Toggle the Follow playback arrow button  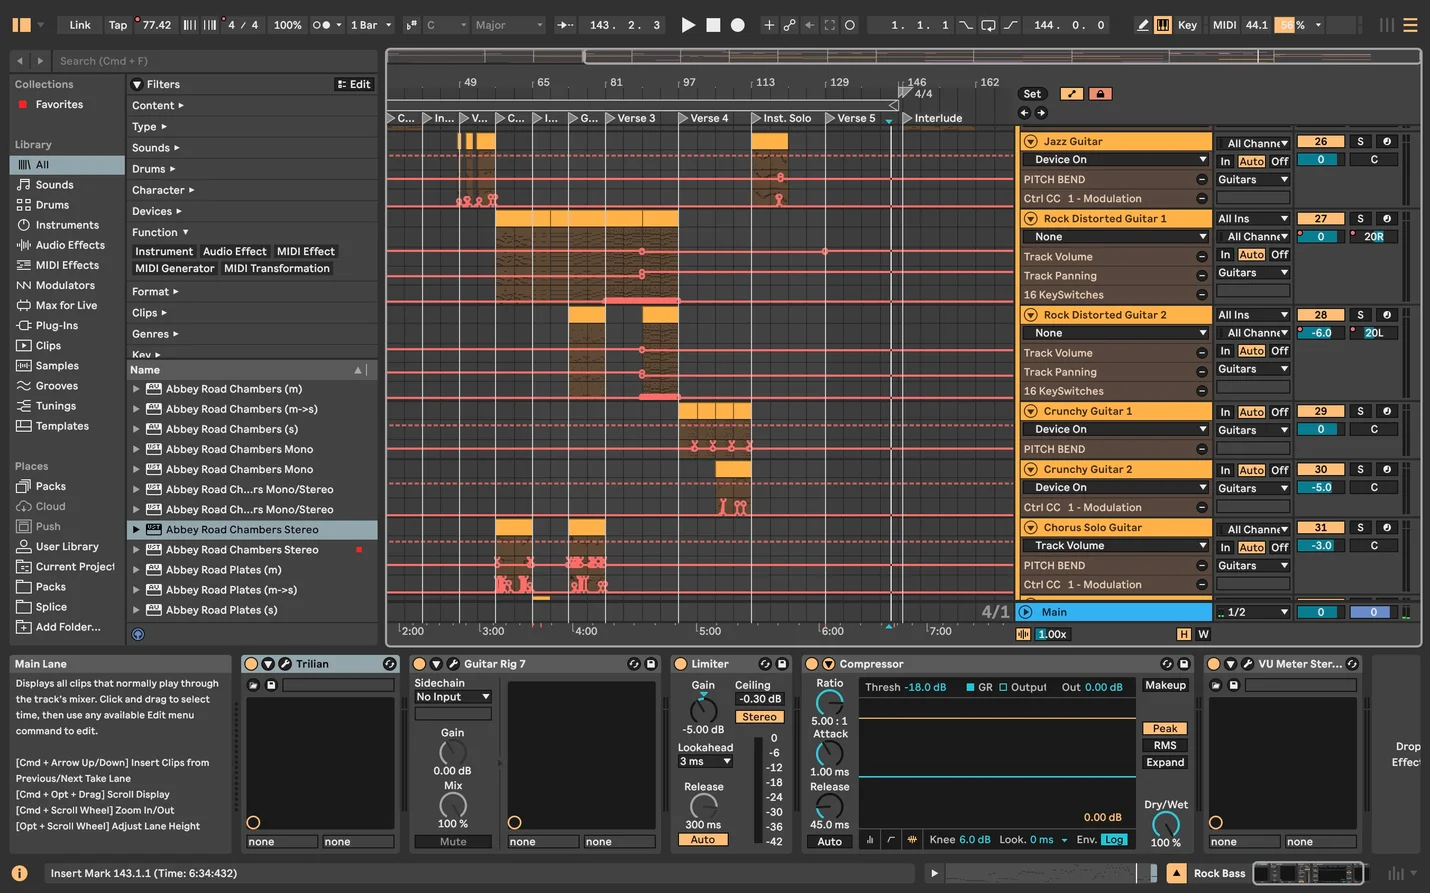tap(565, 25)
